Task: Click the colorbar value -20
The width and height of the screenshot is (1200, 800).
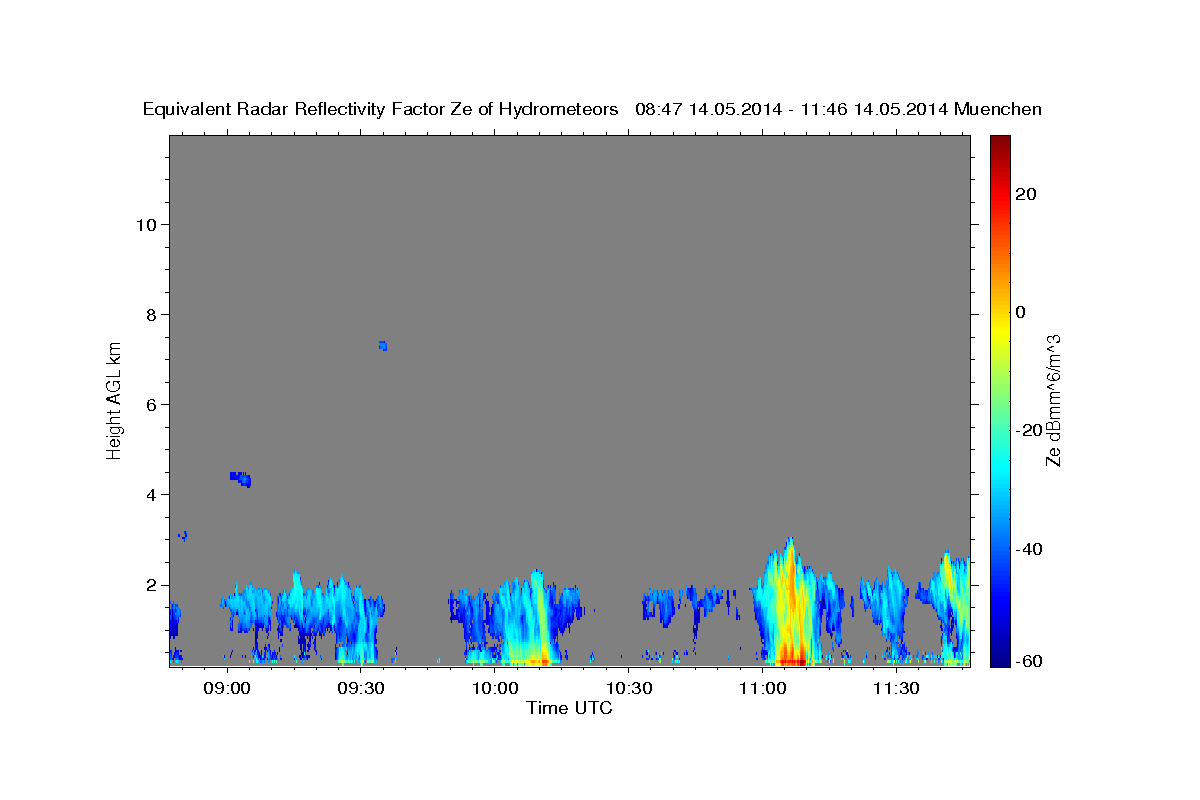Action: coord(1028,430)
